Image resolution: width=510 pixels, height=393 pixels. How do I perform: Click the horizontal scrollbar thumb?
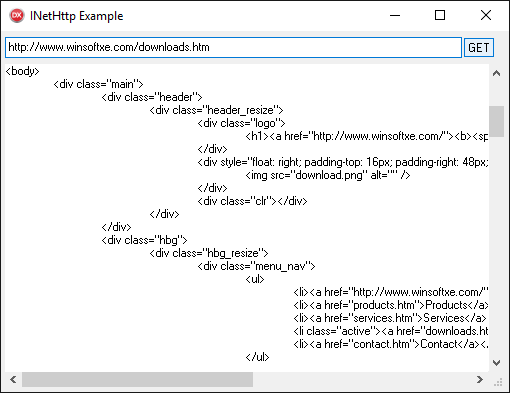(x=137, y=380)
